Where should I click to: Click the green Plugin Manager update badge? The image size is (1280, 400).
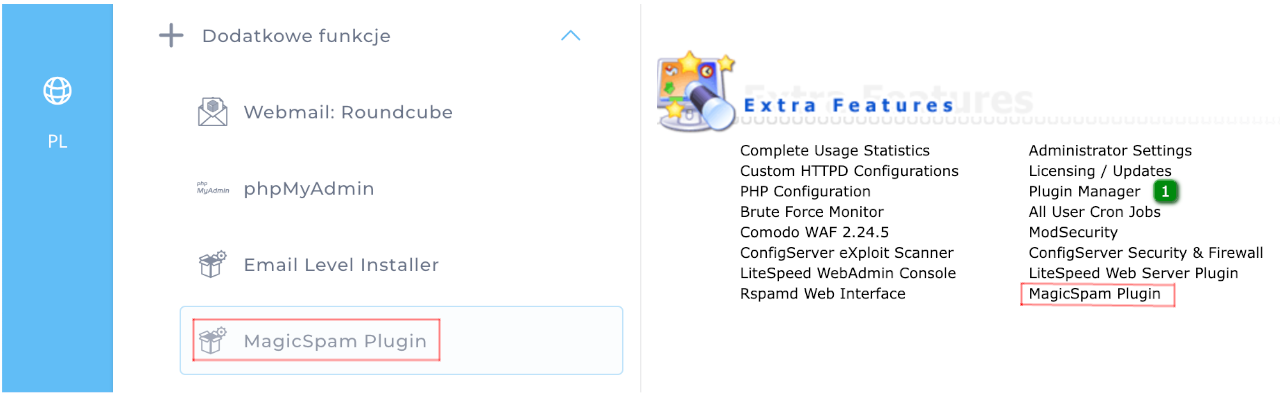1164,191
